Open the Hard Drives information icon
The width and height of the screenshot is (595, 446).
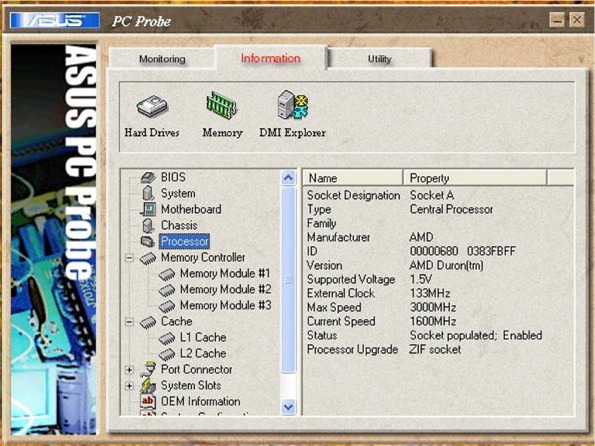pyautogui.click(x=152, y=107)
